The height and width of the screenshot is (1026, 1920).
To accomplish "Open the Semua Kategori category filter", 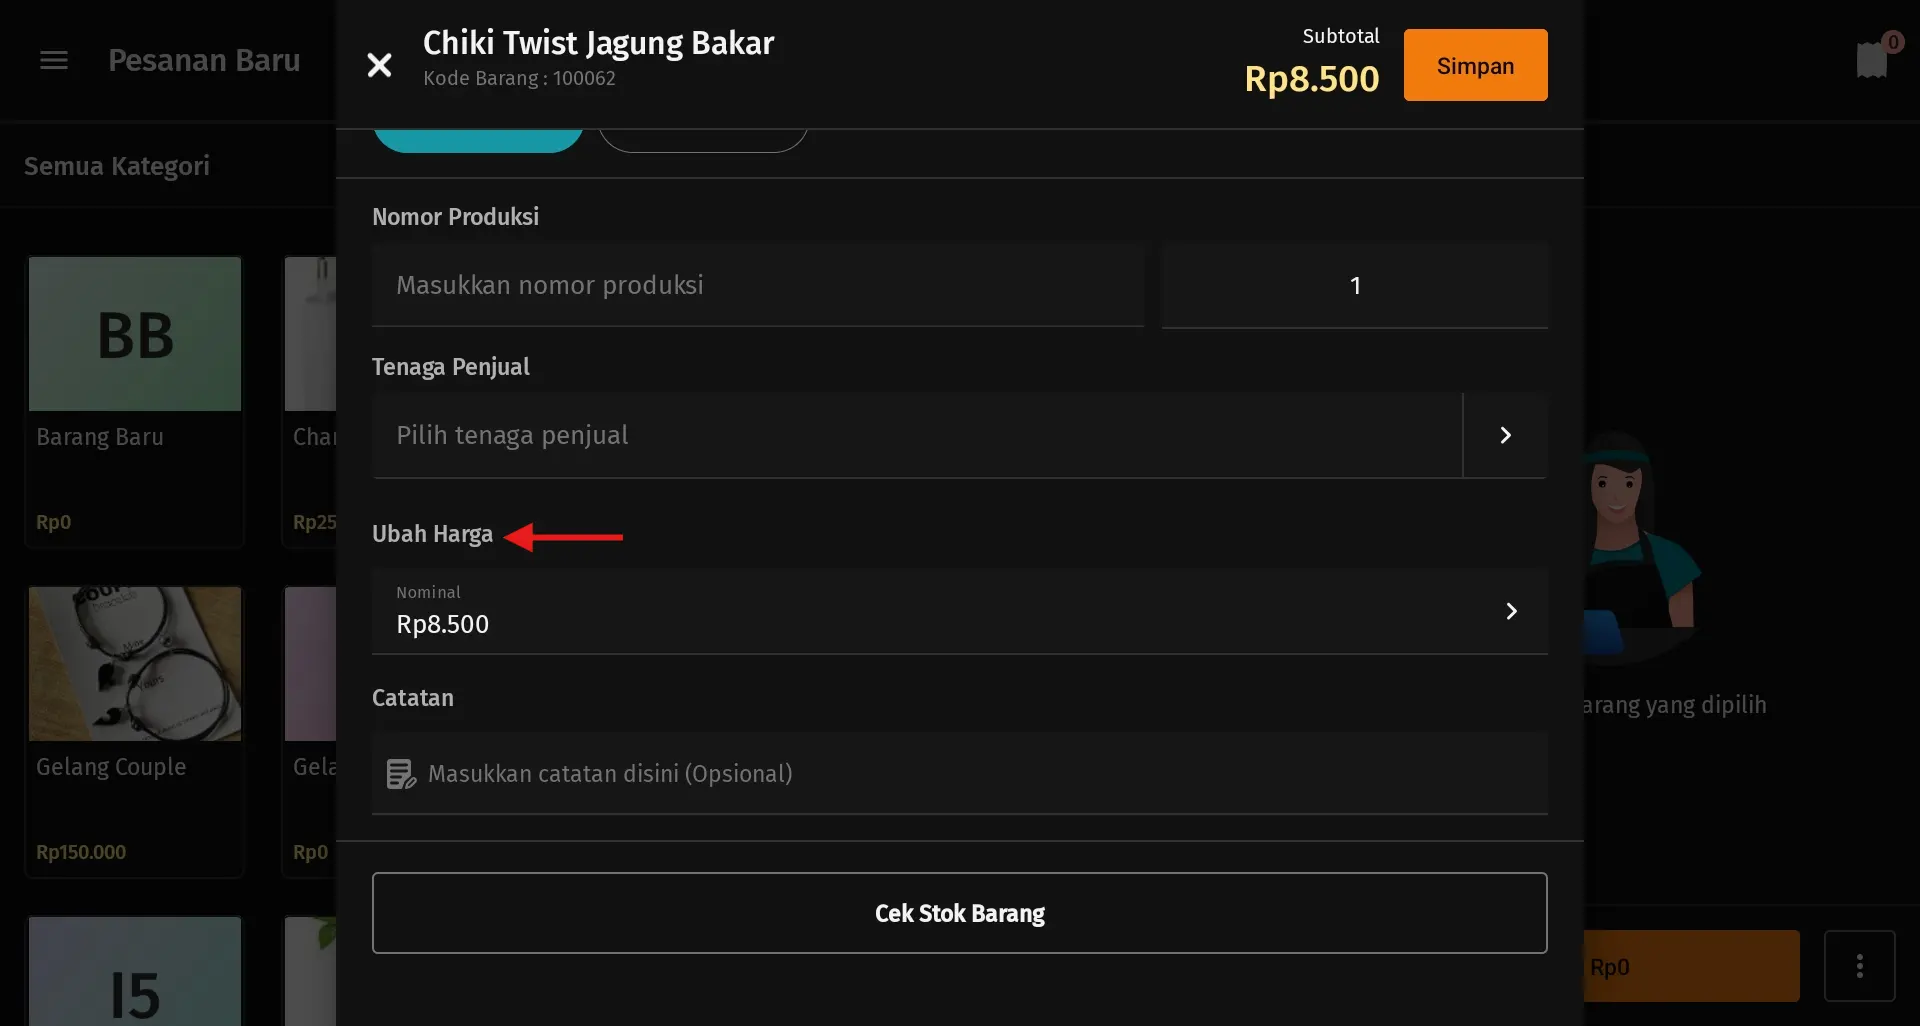I will click(x=117, y=166).
